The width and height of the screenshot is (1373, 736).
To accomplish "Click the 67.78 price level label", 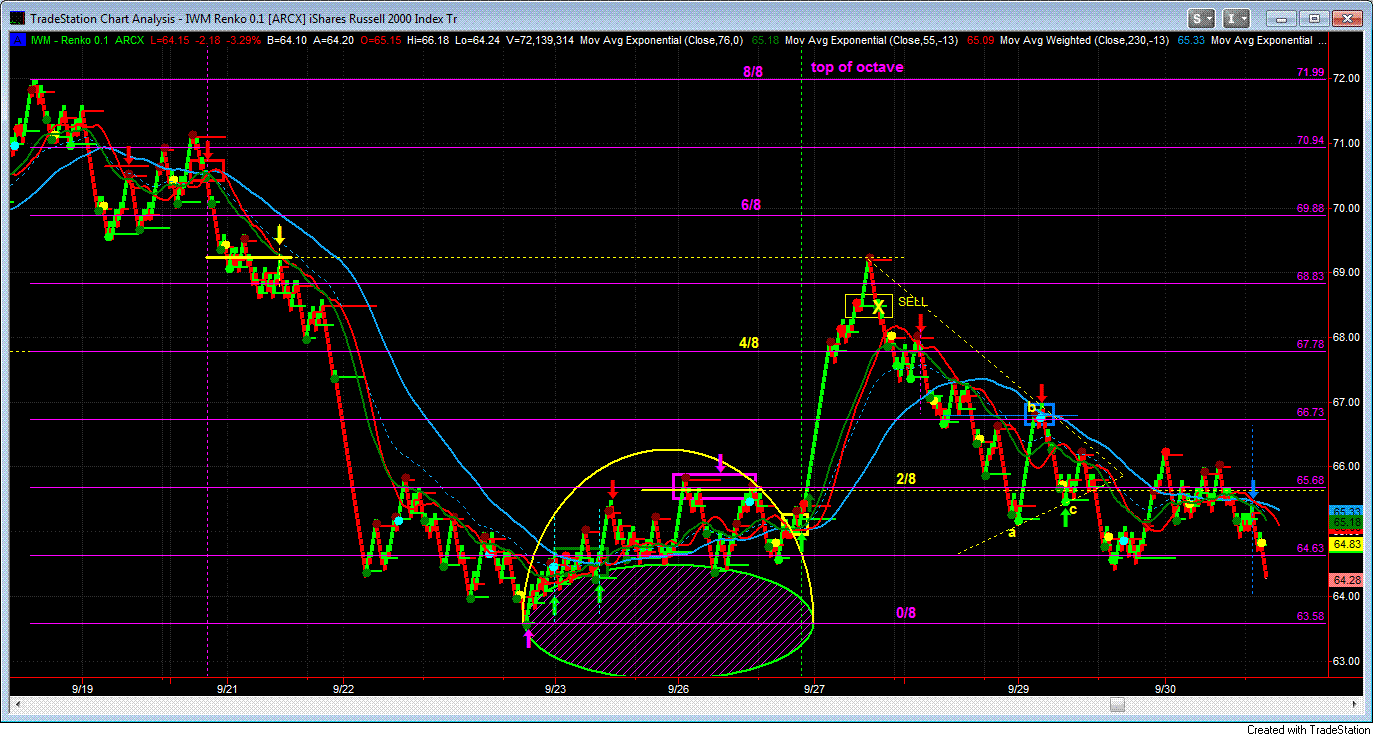I will 1310,344.
